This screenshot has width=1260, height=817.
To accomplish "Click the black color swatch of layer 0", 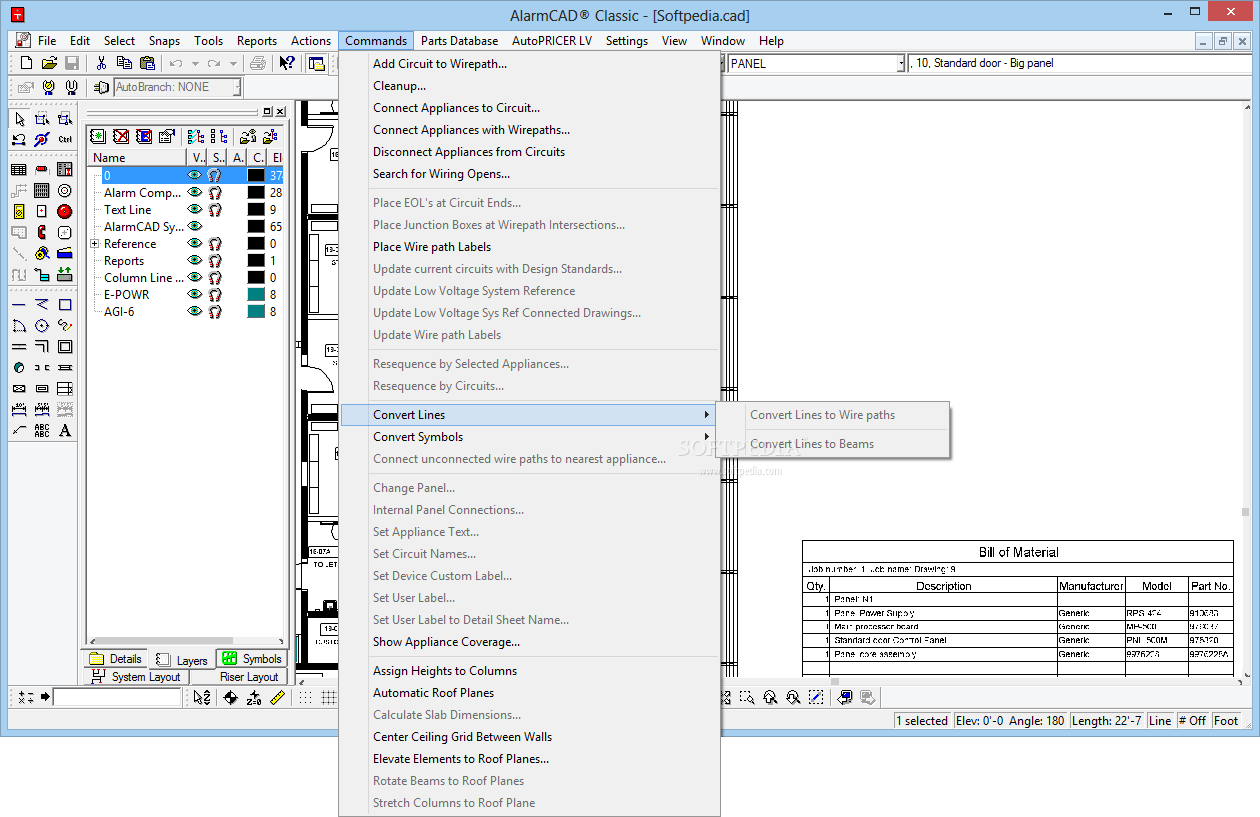I will (256, 175).
